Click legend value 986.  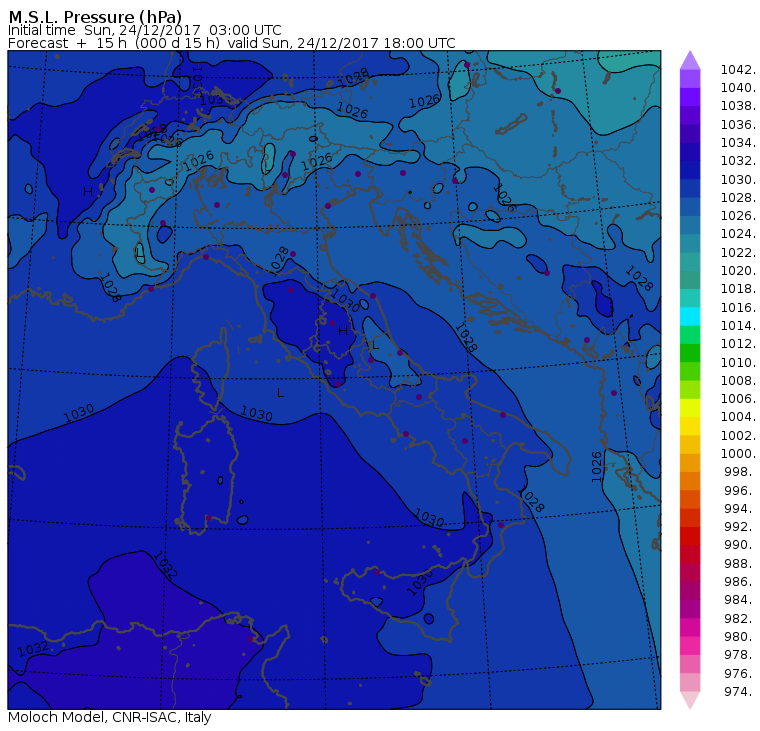click(740, 581)
